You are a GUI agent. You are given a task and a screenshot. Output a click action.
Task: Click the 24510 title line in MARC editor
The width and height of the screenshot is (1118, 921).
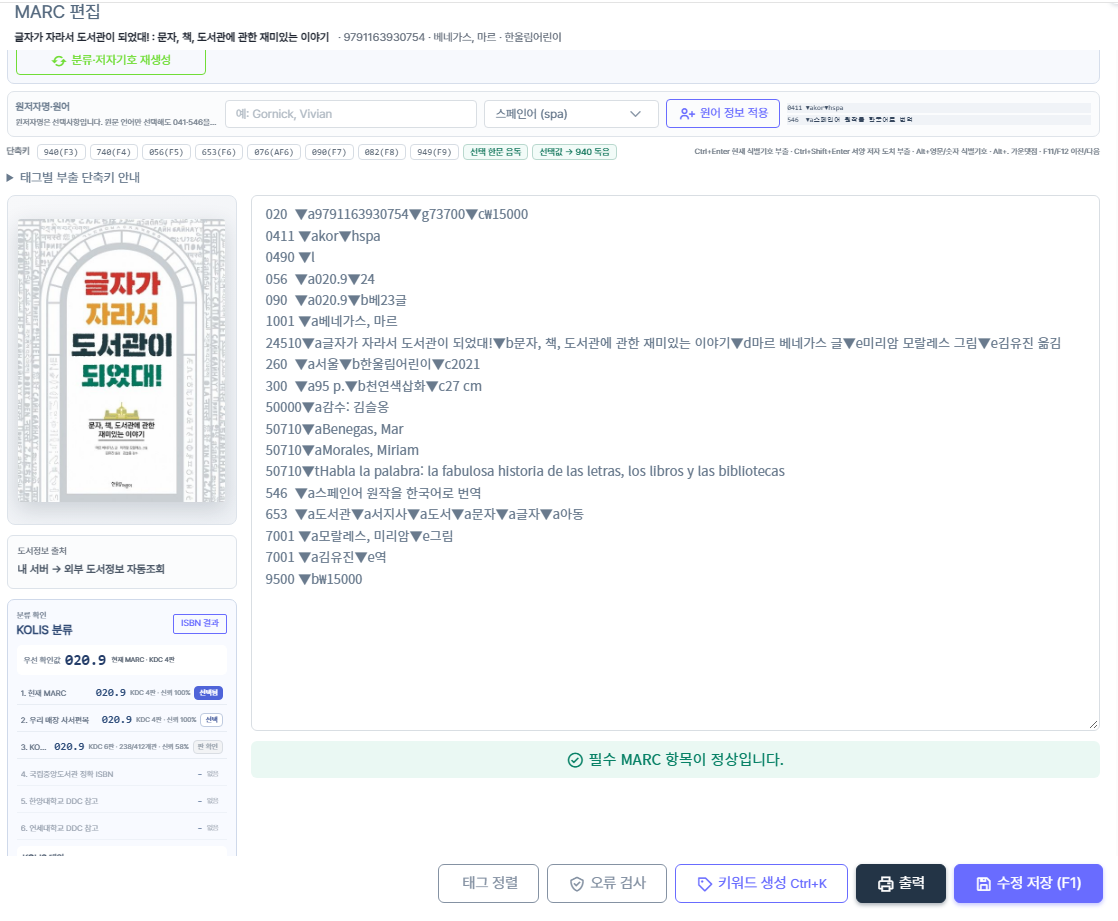[663, 344]
